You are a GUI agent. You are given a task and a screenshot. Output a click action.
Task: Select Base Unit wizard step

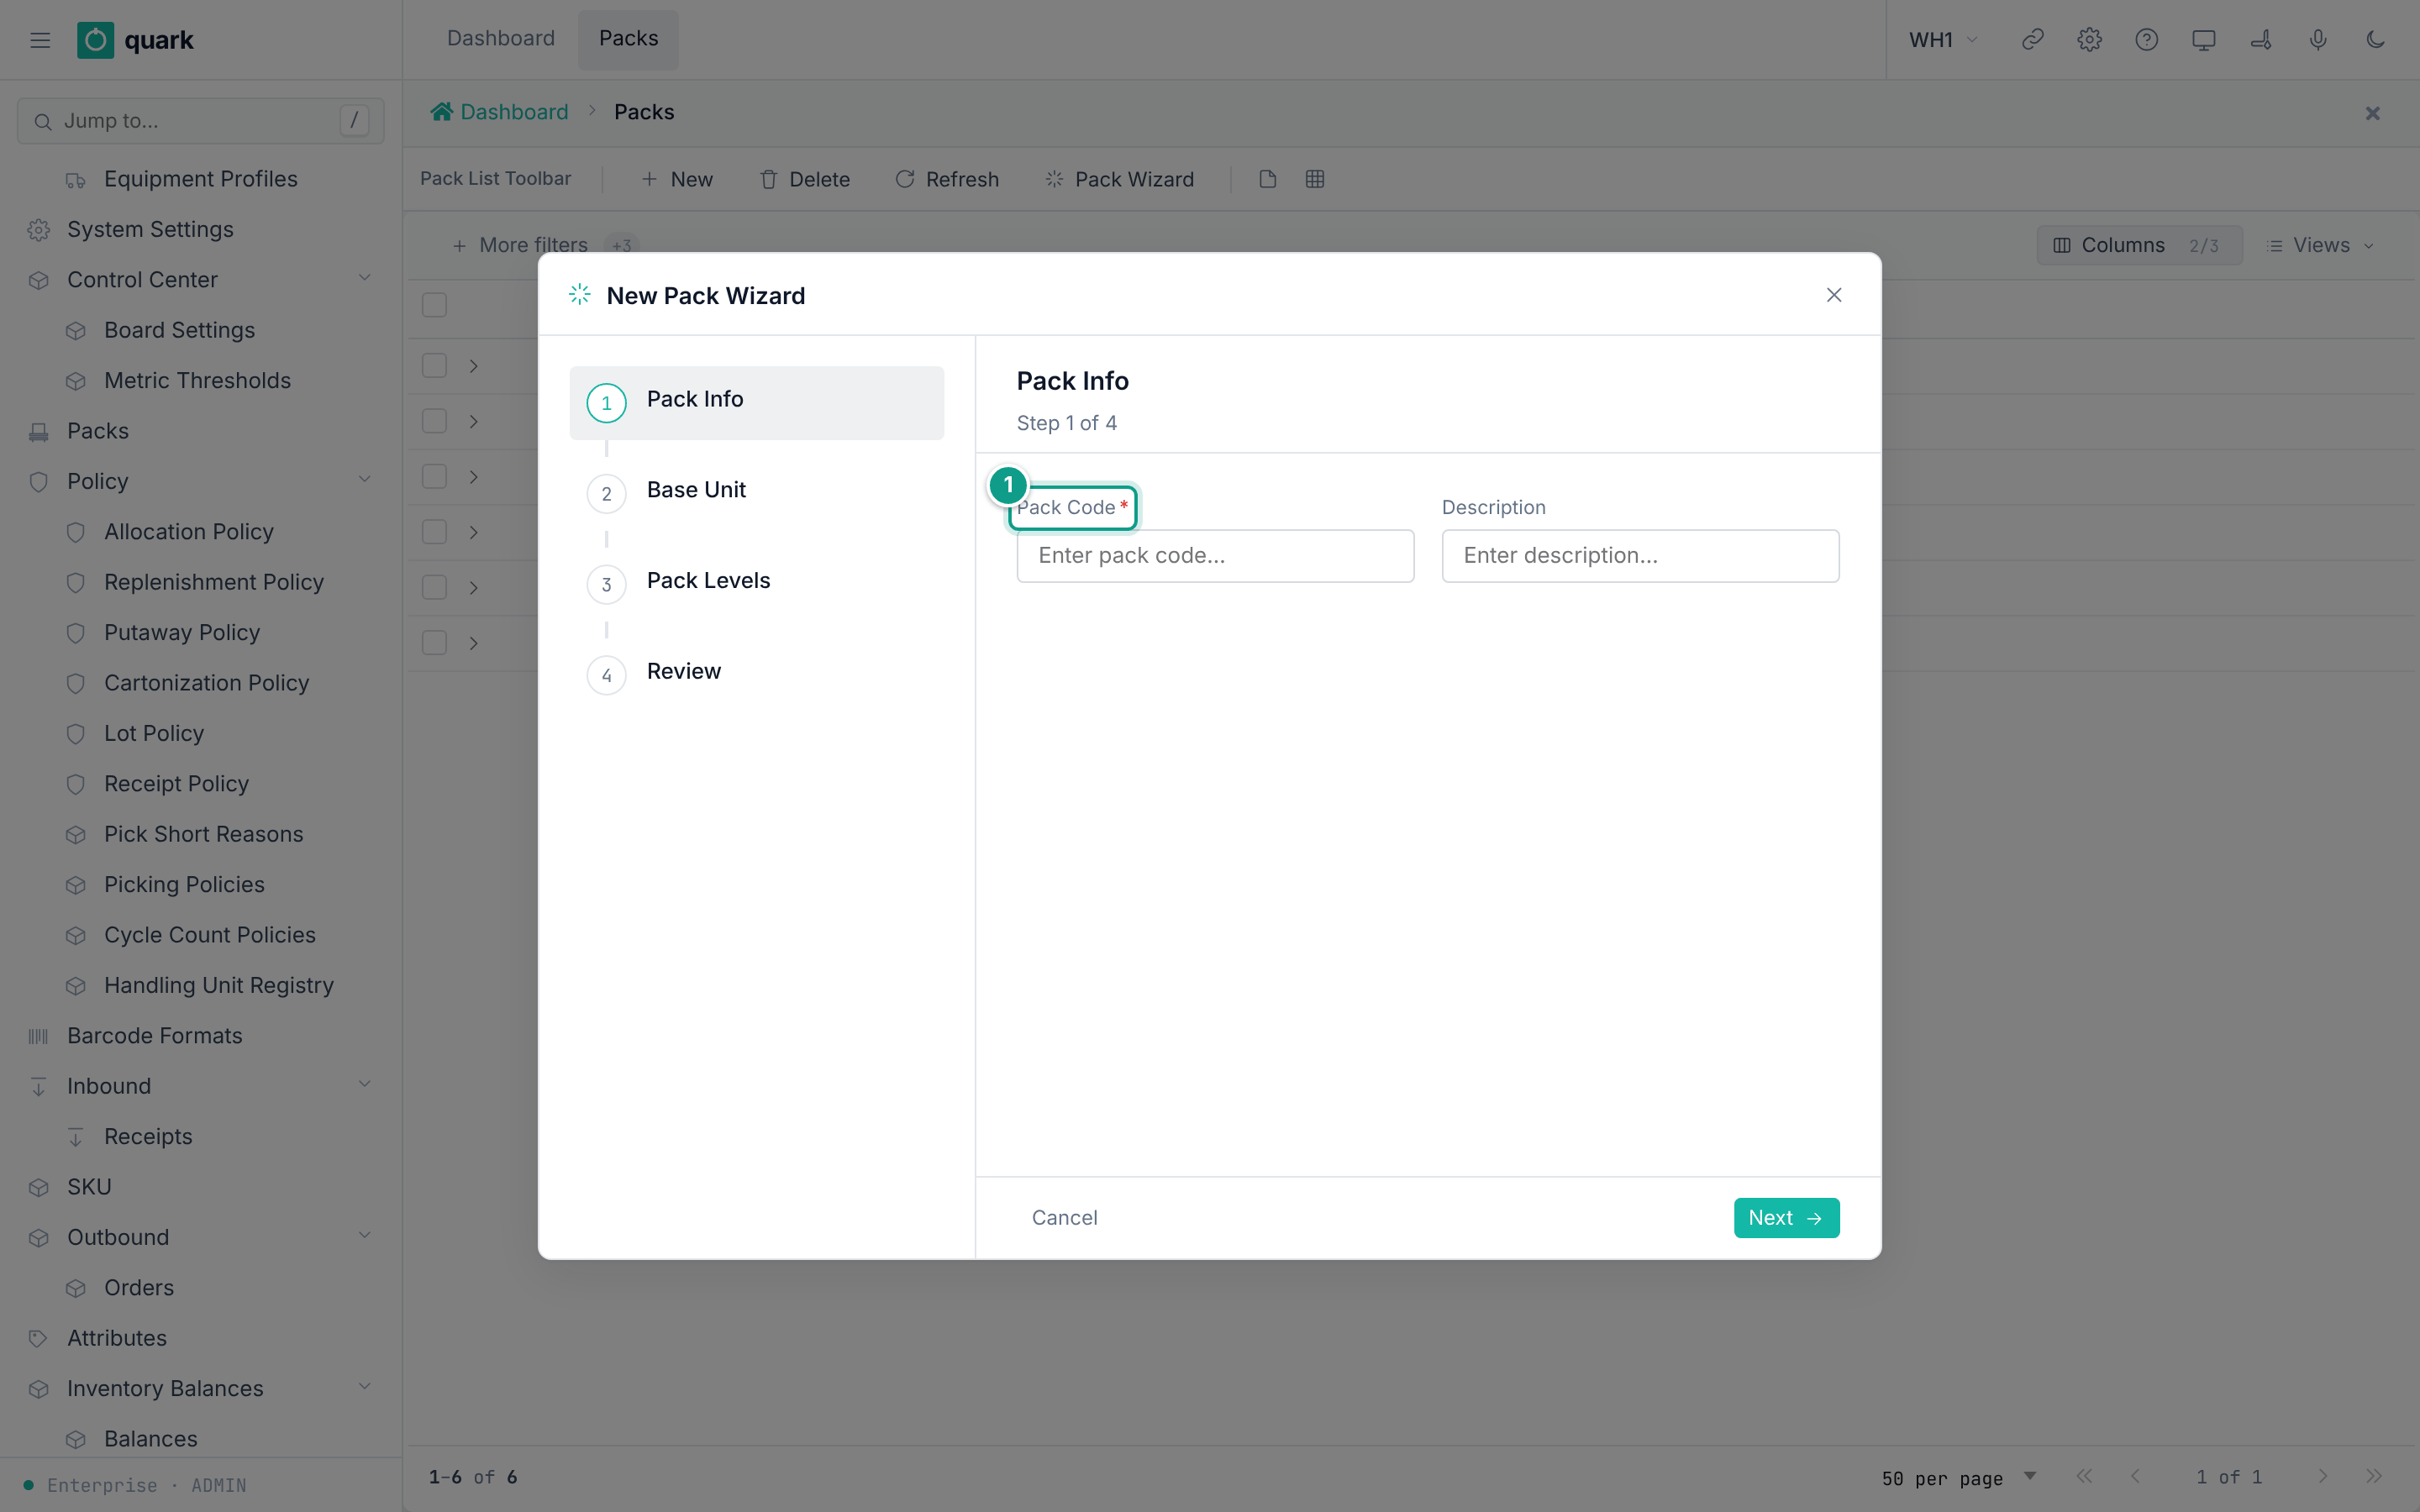click(756, 492)
